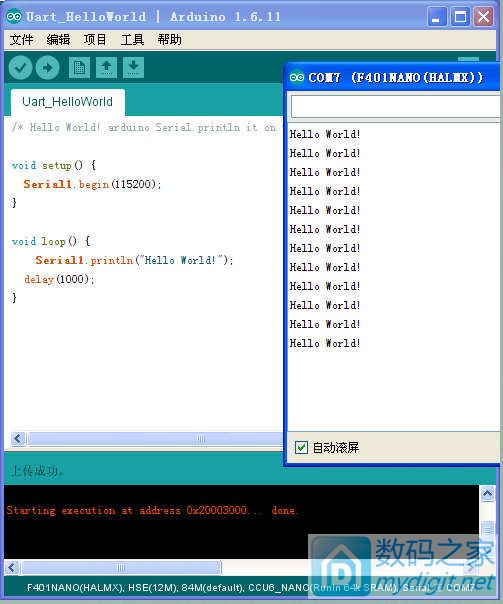Click the comment line at top of sketch
This screenshot has height=604, width=503.
144,128
